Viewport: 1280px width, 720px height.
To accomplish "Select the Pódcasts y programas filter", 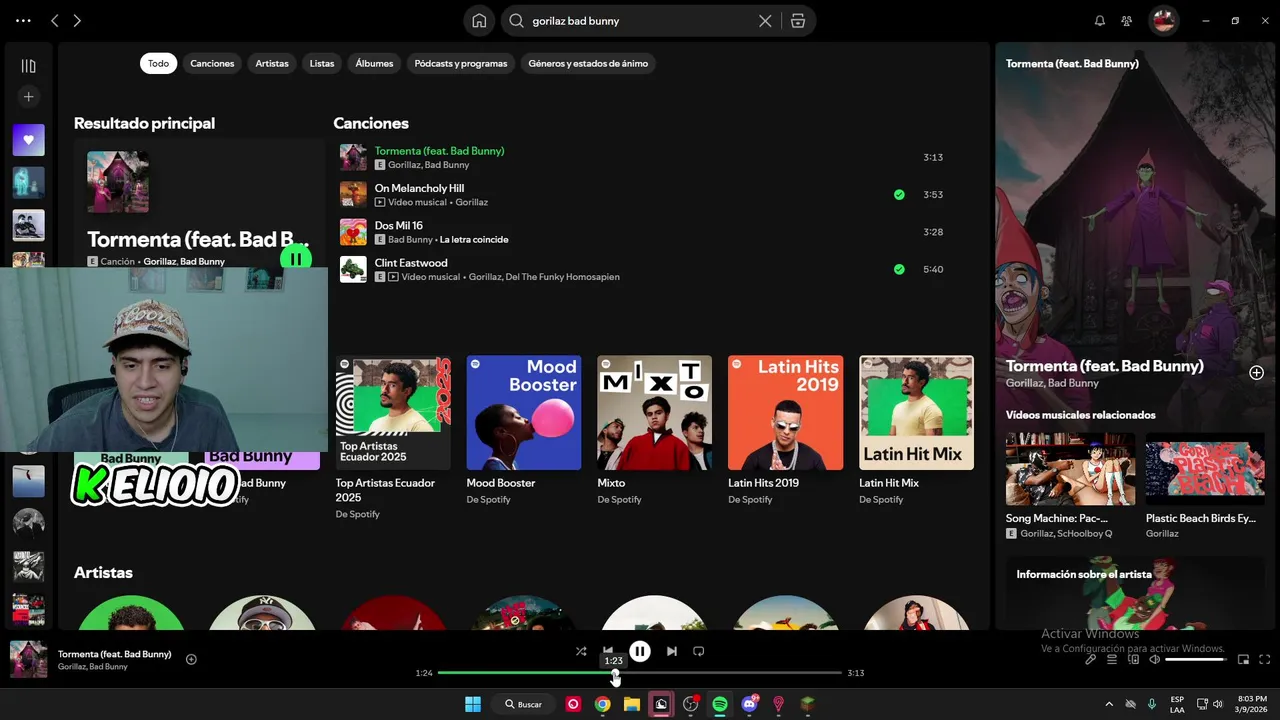I will [461, 63].
